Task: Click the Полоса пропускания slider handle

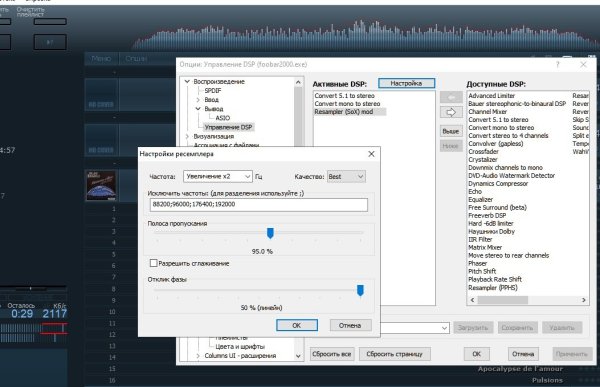Action: [x=270, y=233]
